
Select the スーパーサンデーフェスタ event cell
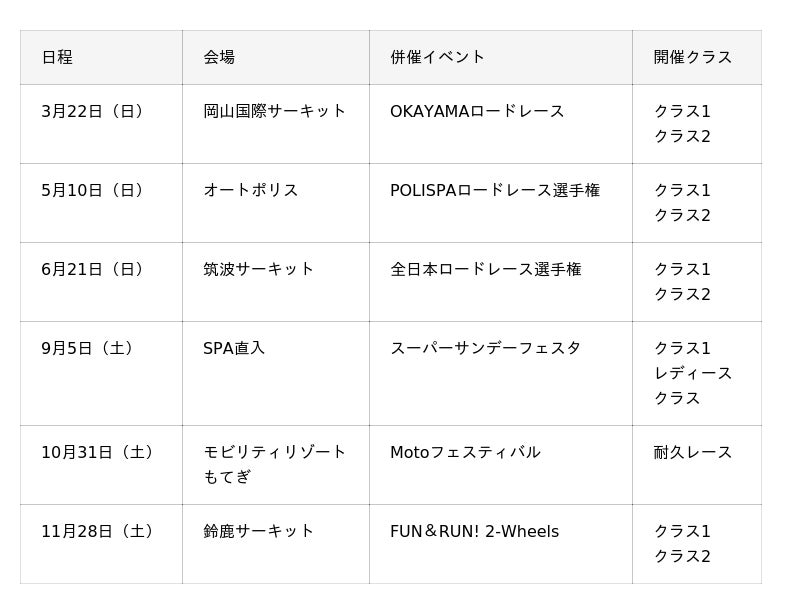tap(485, 348)
